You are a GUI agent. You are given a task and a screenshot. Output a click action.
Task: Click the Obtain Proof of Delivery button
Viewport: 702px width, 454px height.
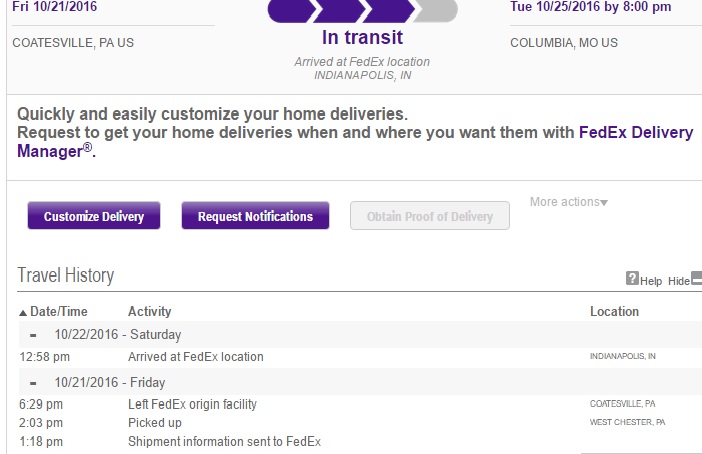[429, 216]
